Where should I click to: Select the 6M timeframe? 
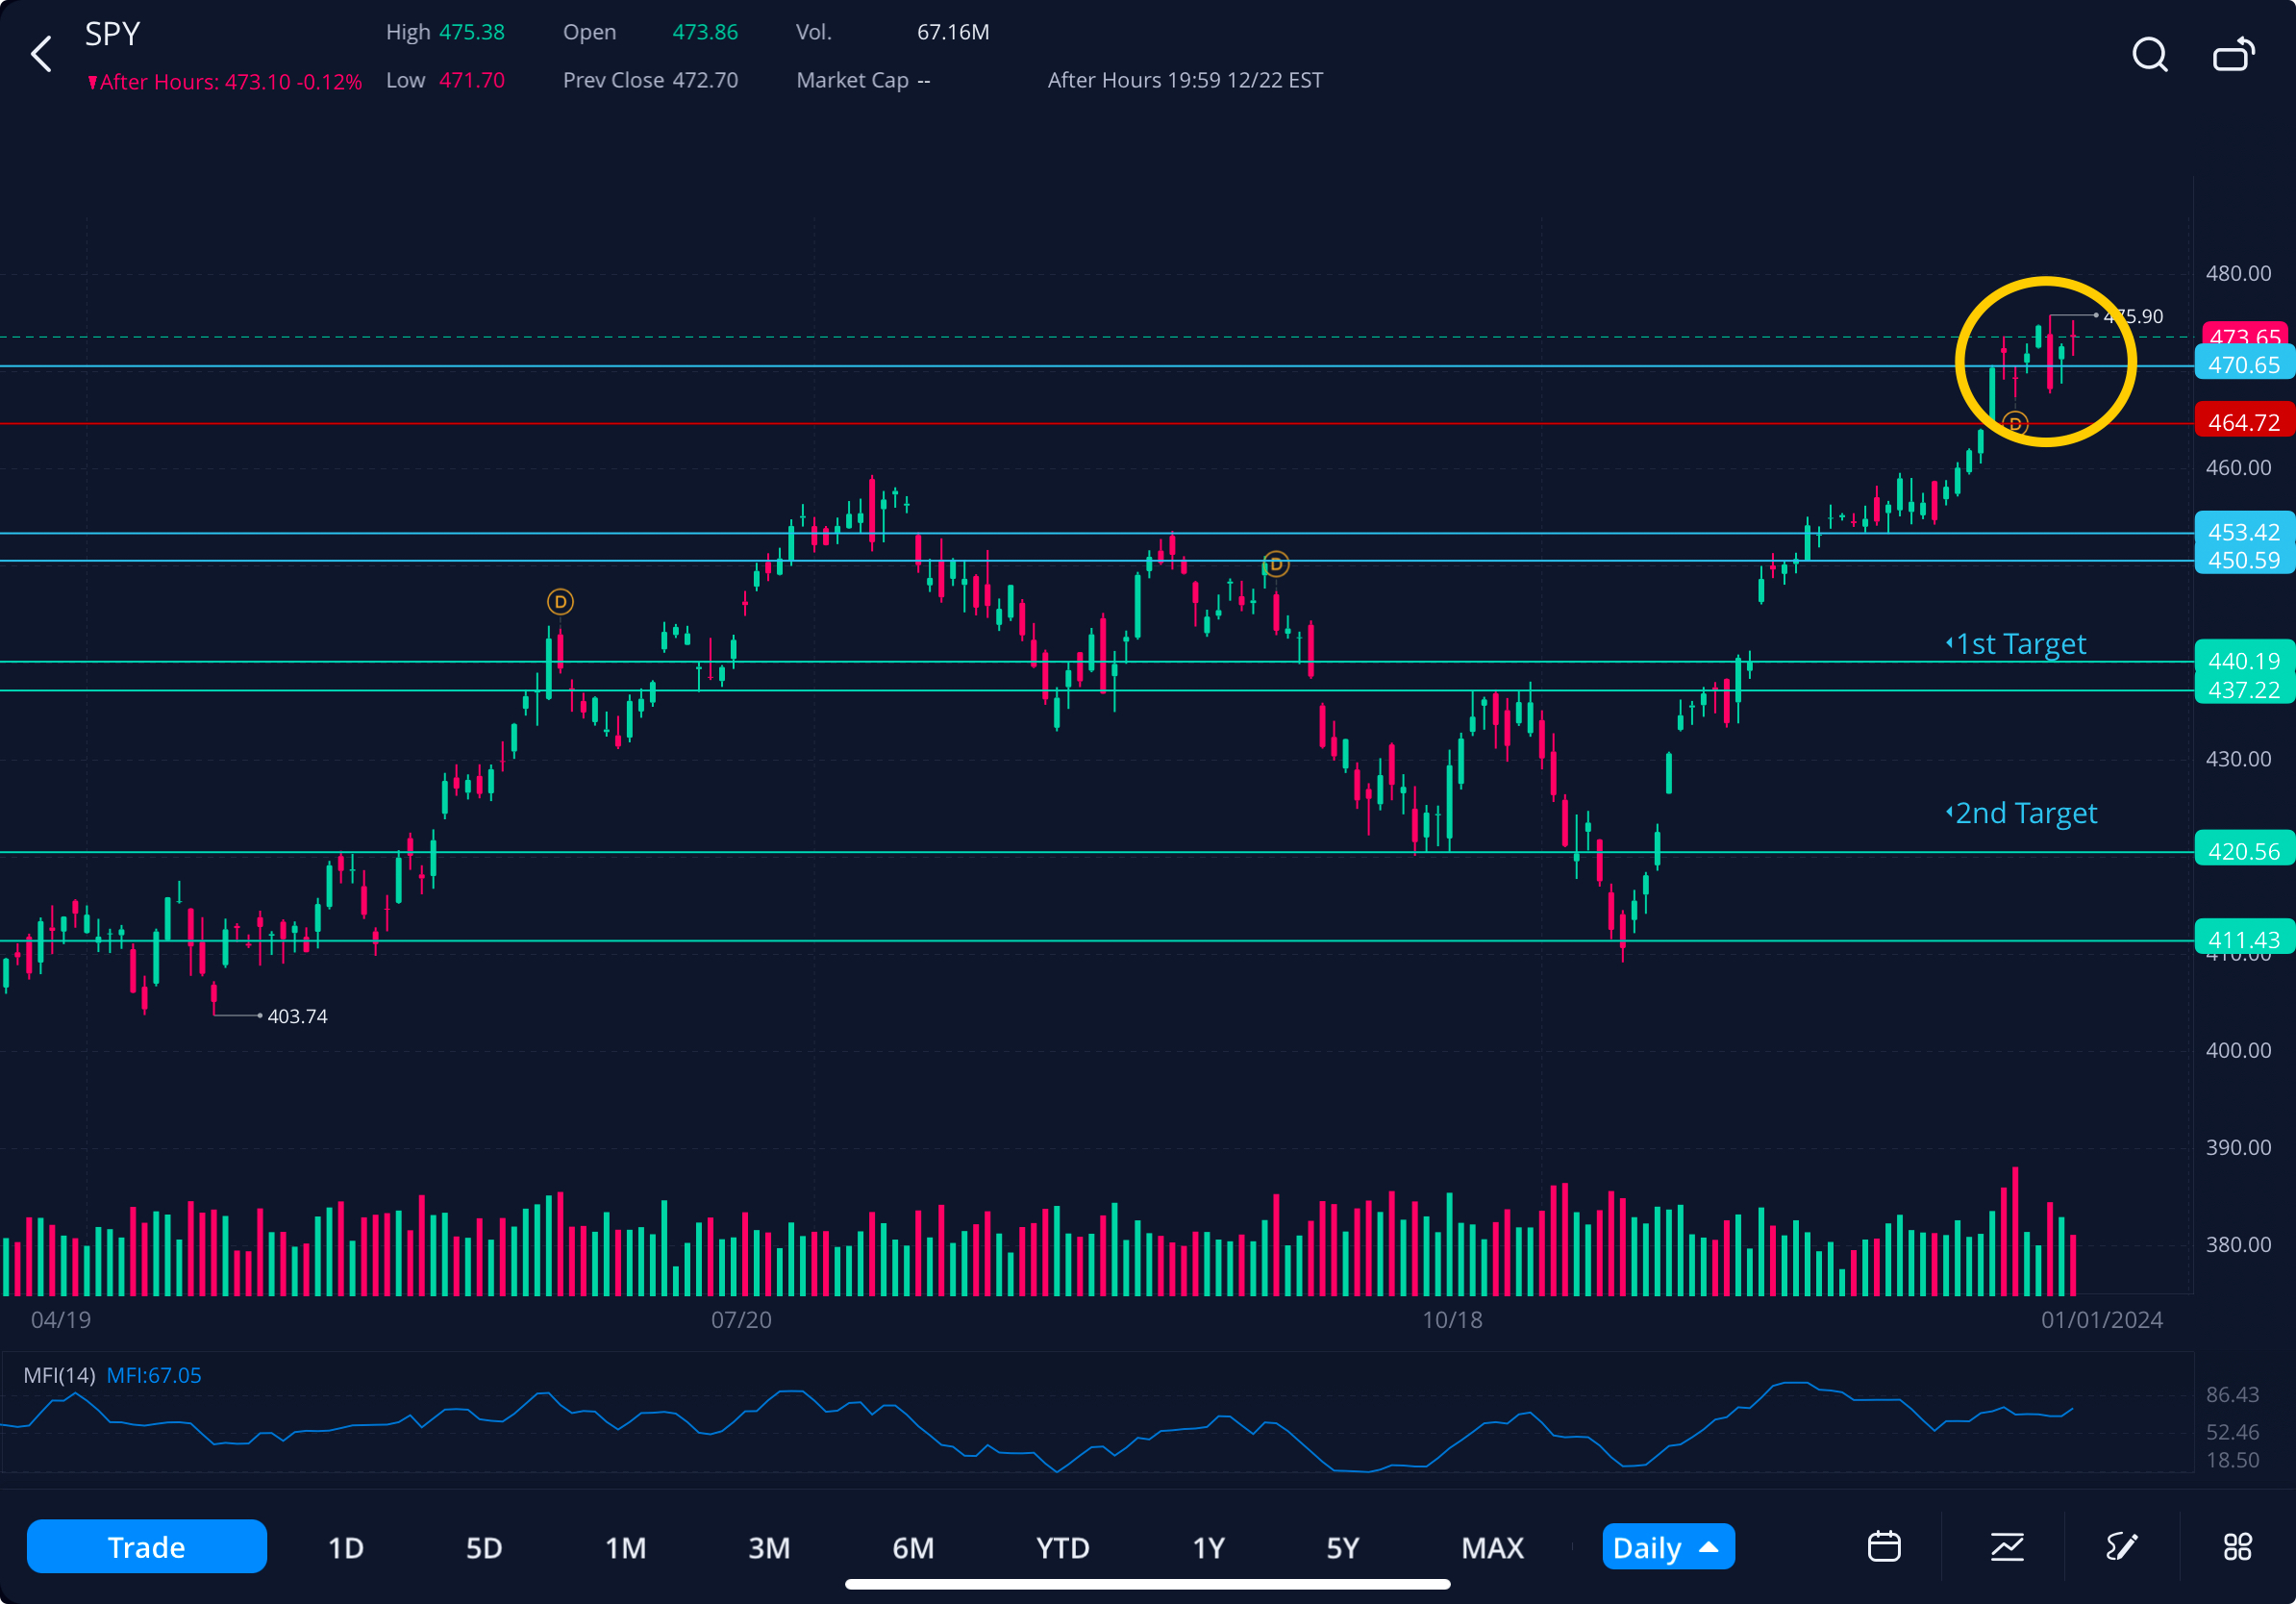tap(913, 1547)
